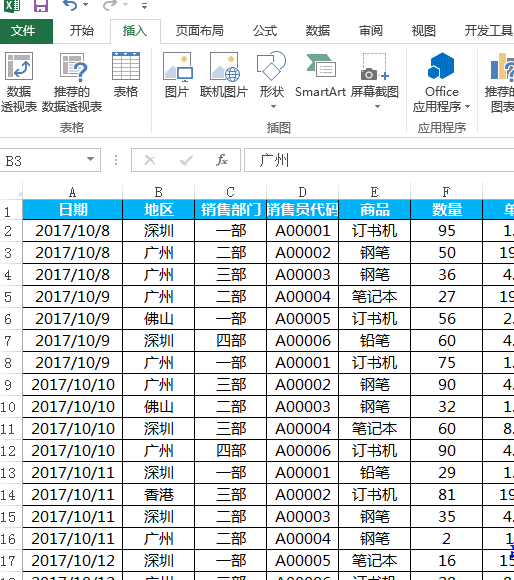Select column C header

(230, 192)
